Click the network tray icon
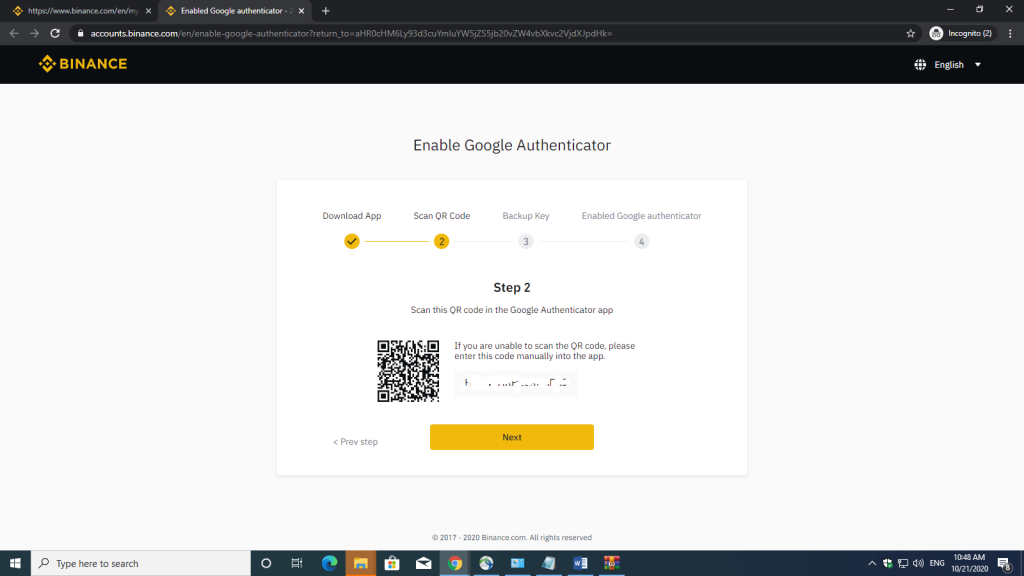 tap(903, 563)
